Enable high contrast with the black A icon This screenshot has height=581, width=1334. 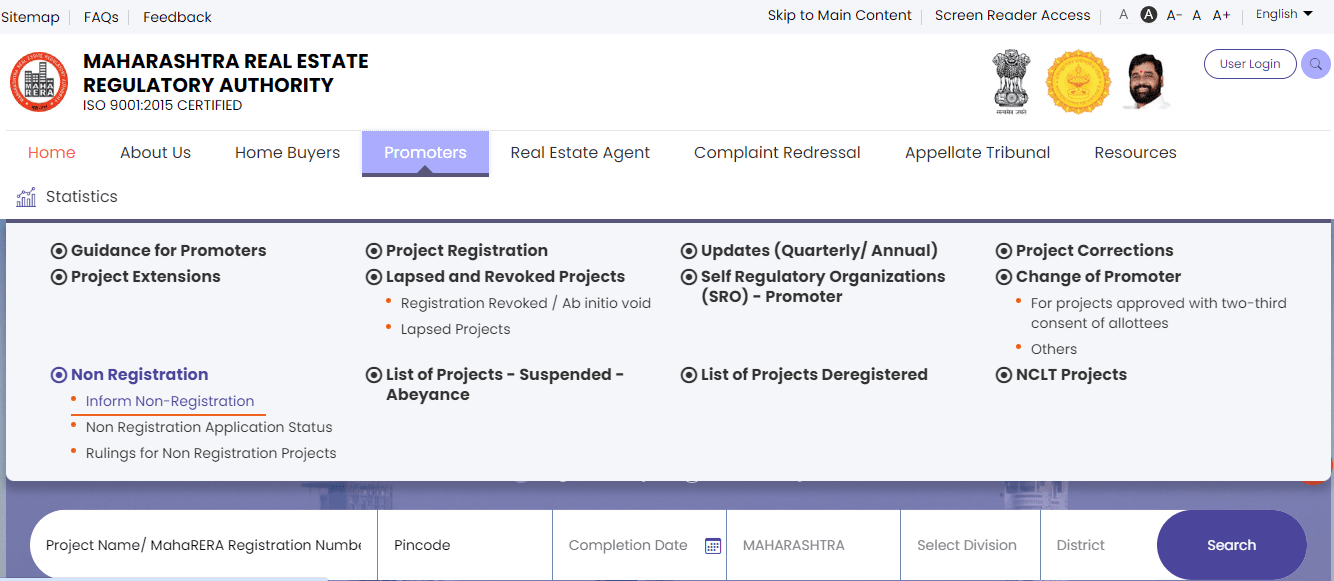coord(1148,14)
